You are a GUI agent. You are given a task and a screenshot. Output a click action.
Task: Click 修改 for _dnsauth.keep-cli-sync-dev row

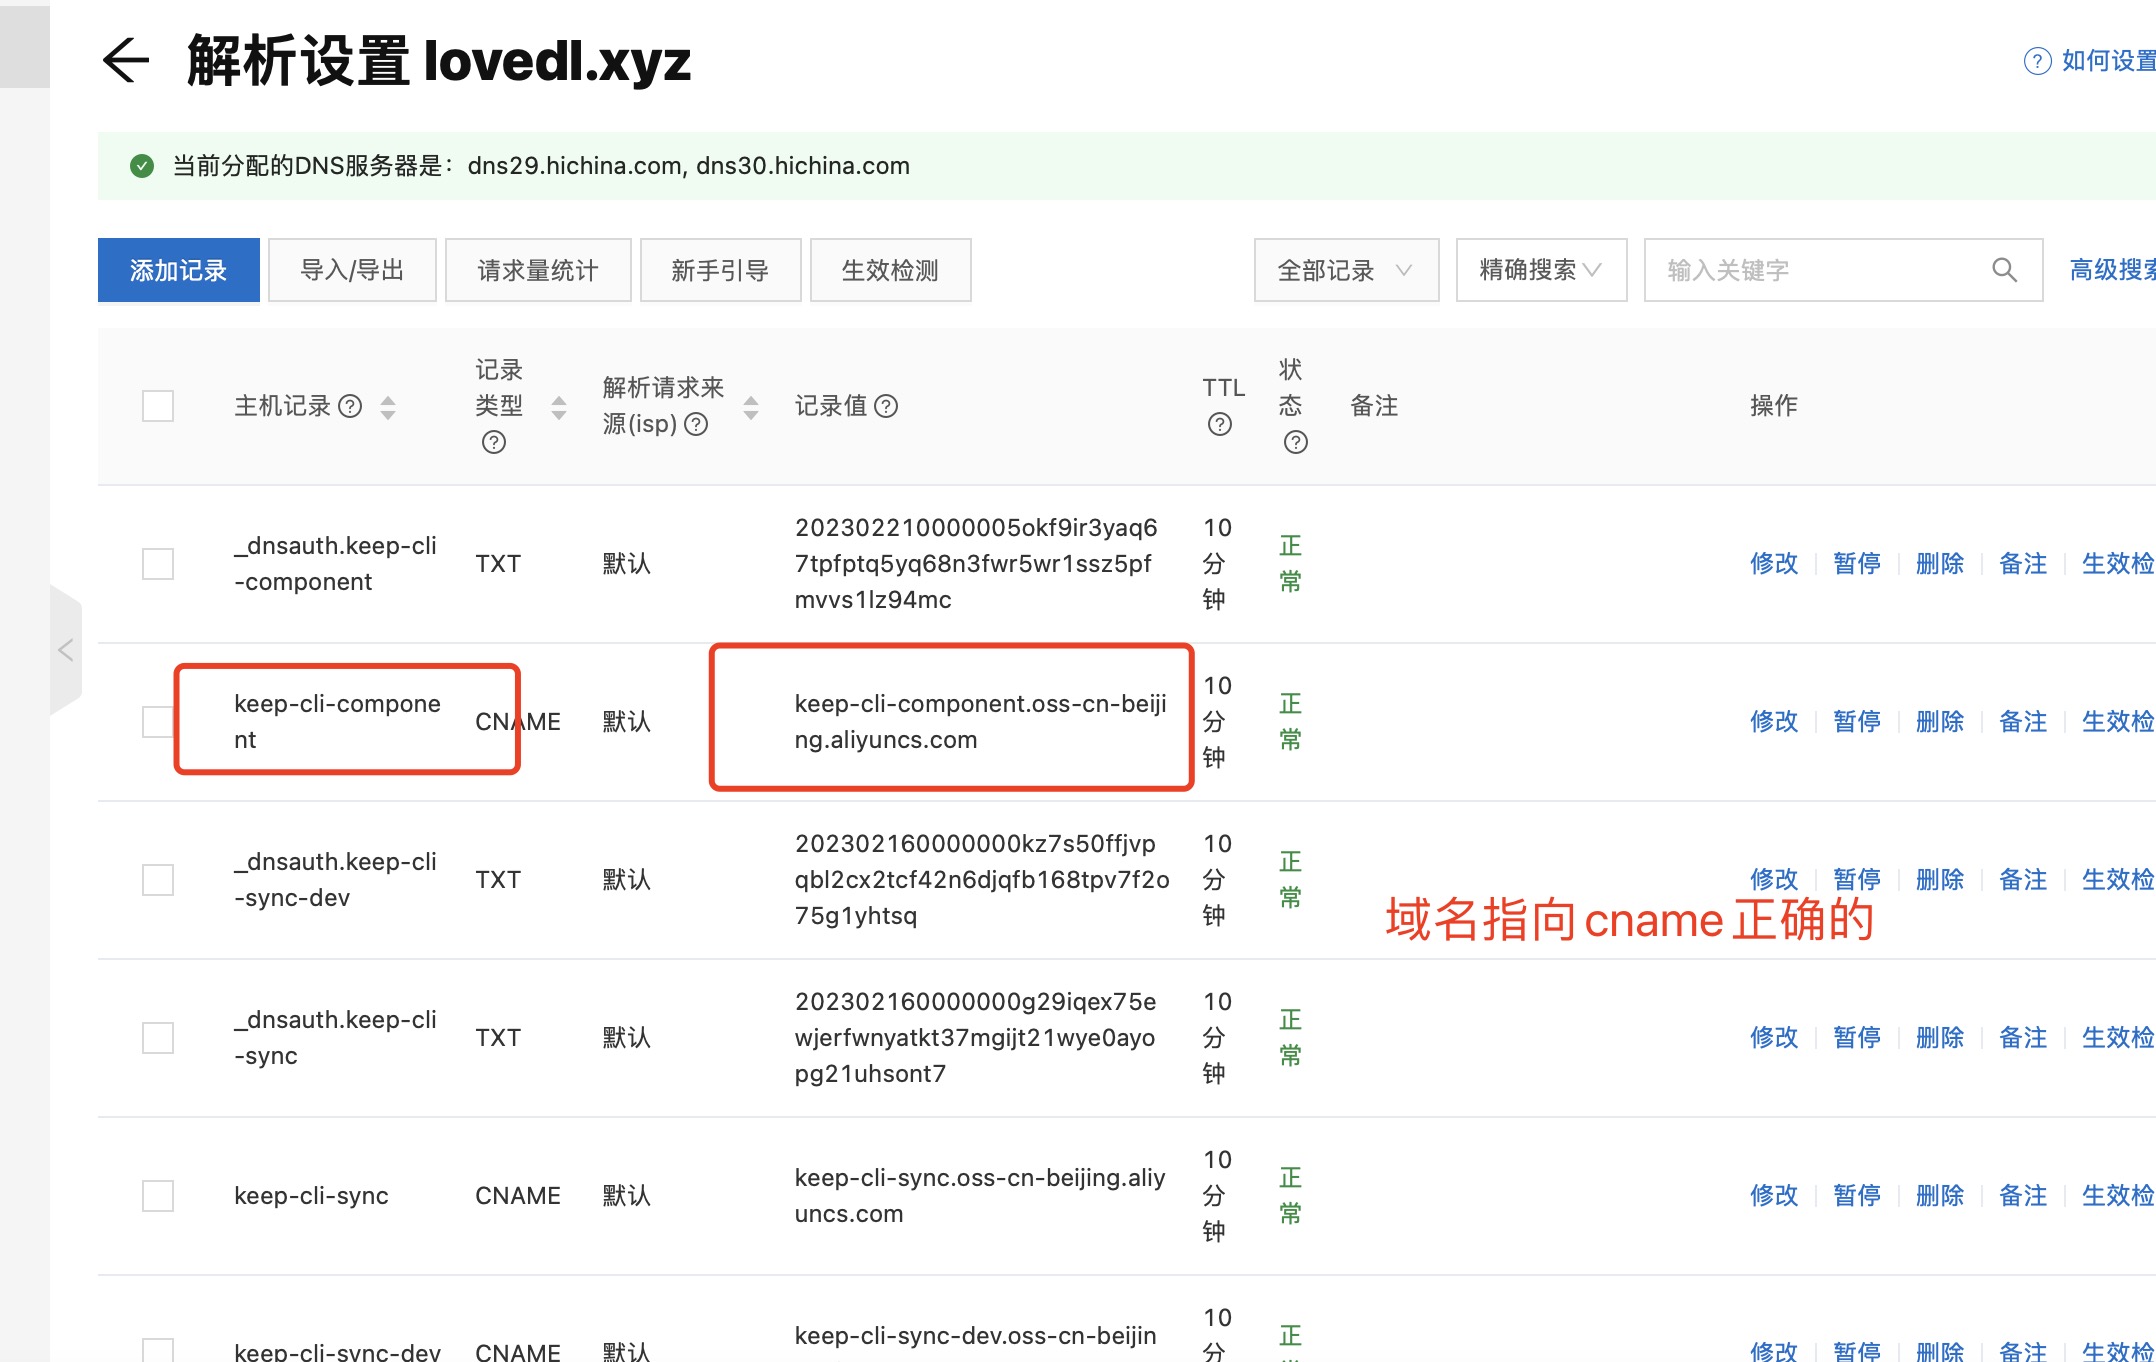click(1774, 880)
